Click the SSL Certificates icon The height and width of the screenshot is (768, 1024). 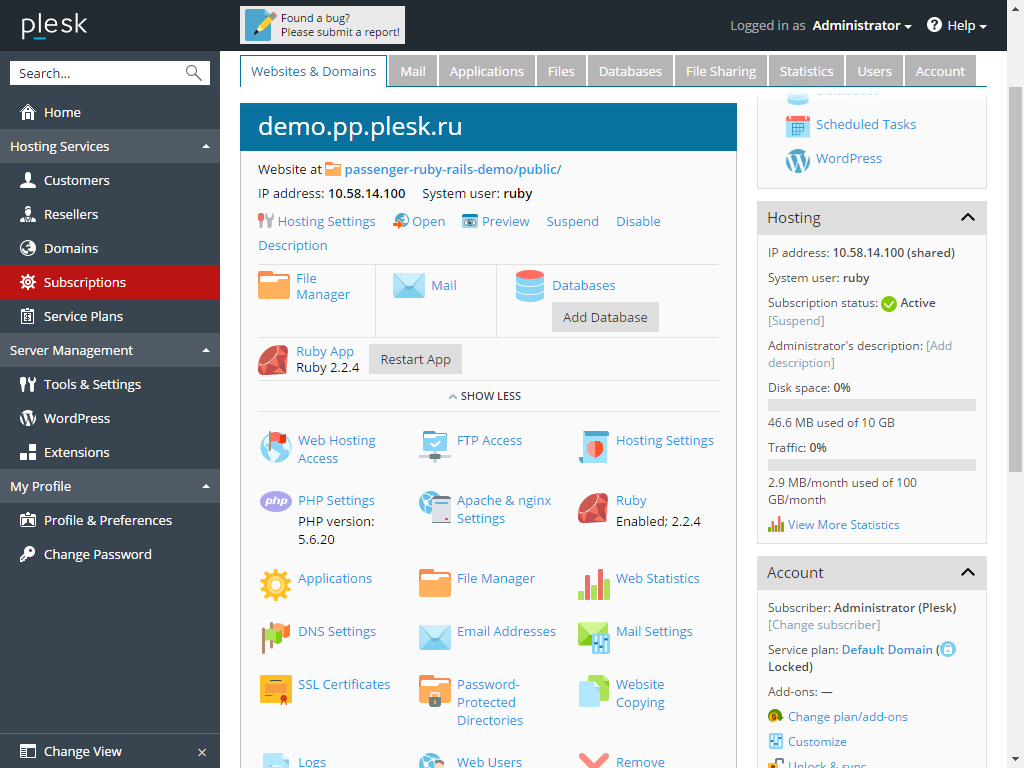pyautogui.click(x=276, y=689)
